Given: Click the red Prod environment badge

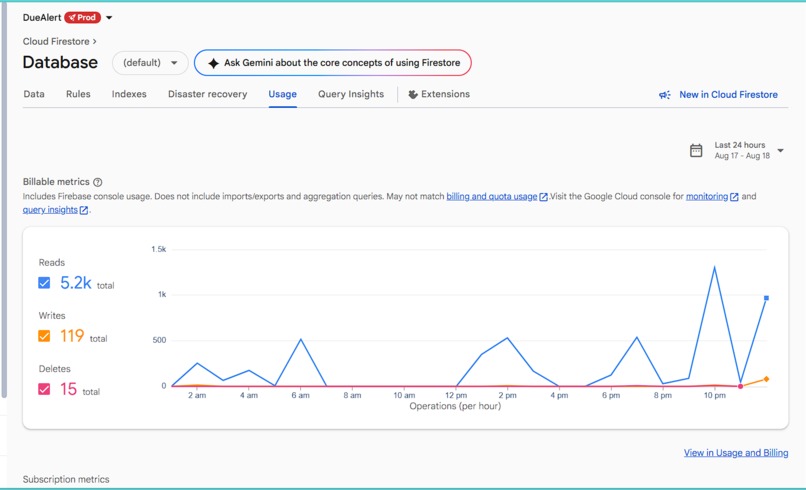Looking at the screenshot, I should coord(82,17).
